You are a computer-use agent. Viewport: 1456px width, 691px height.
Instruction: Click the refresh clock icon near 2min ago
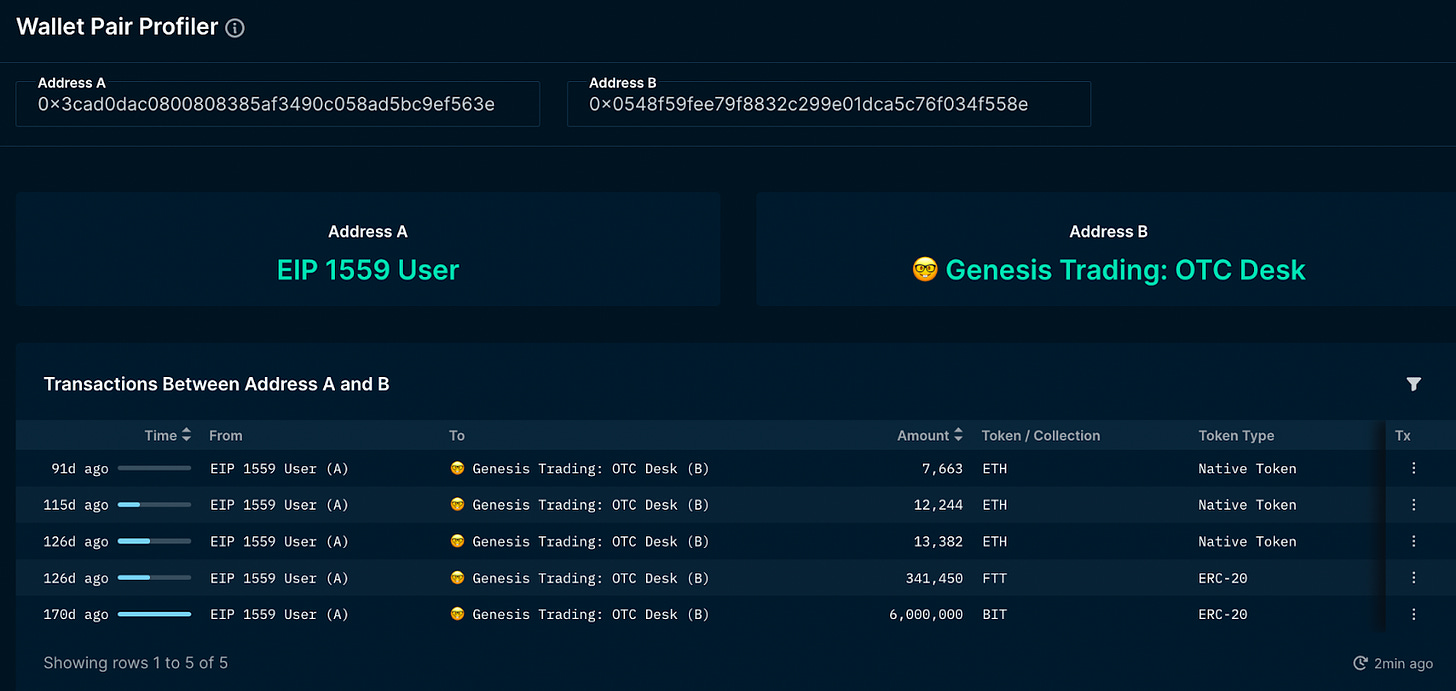1360,663
